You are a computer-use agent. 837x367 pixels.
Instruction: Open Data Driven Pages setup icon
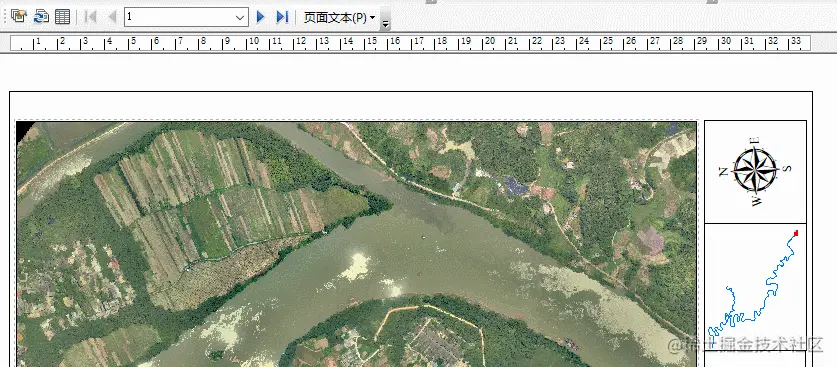(19, 17)
